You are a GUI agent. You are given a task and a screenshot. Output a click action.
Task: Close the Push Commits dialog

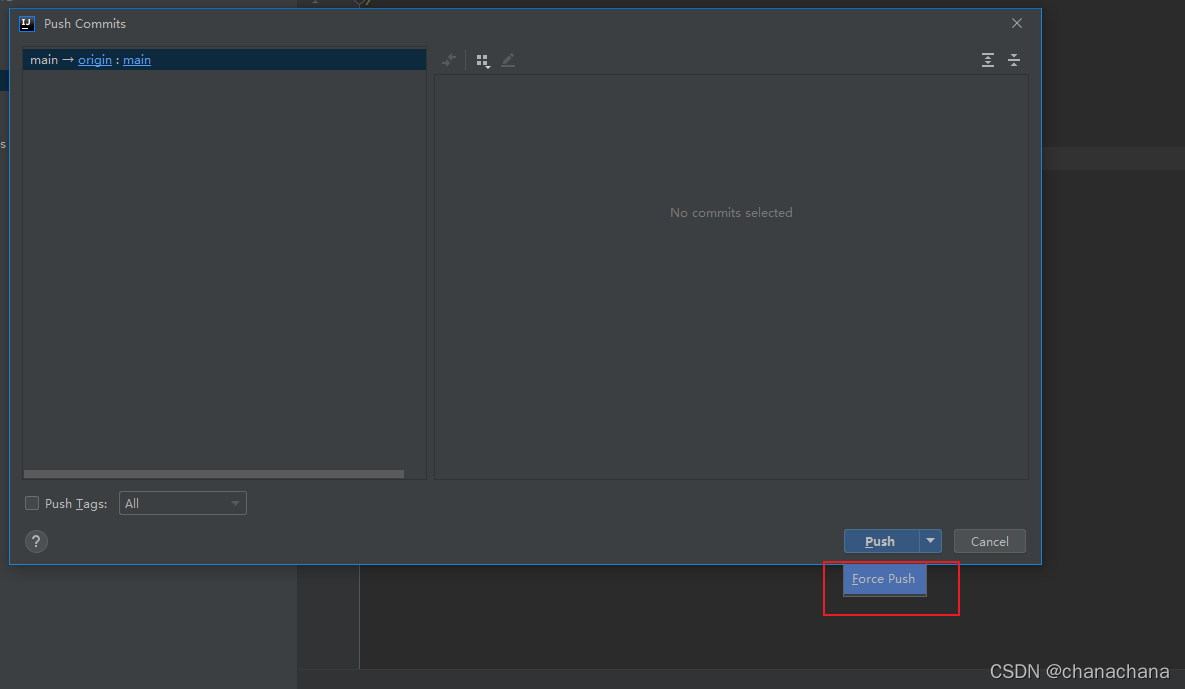(x=1016, y=23)
